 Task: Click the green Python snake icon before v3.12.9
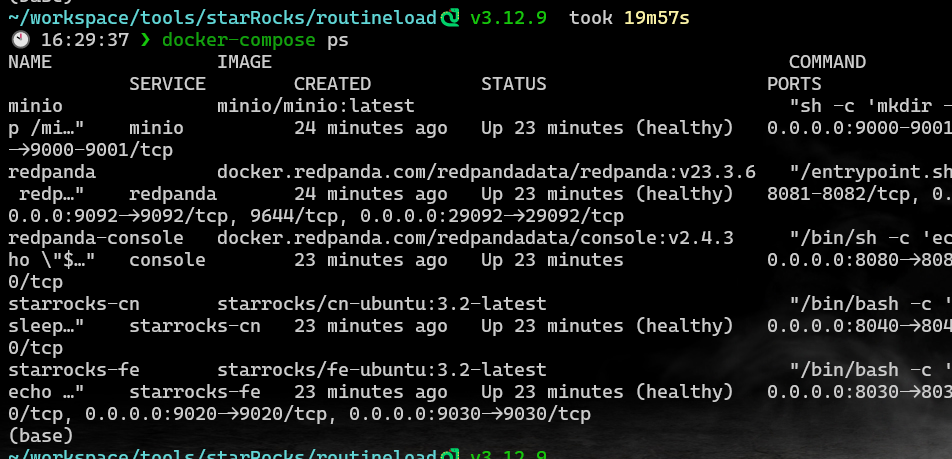450,18
